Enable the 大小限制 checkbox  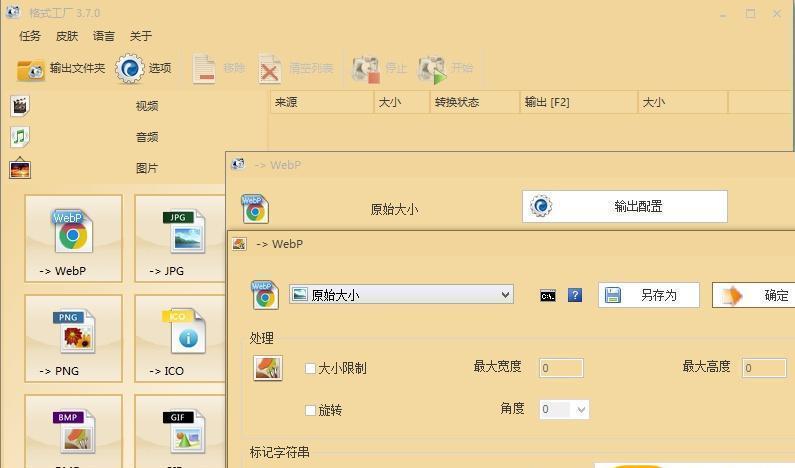(x=310, y=368)
